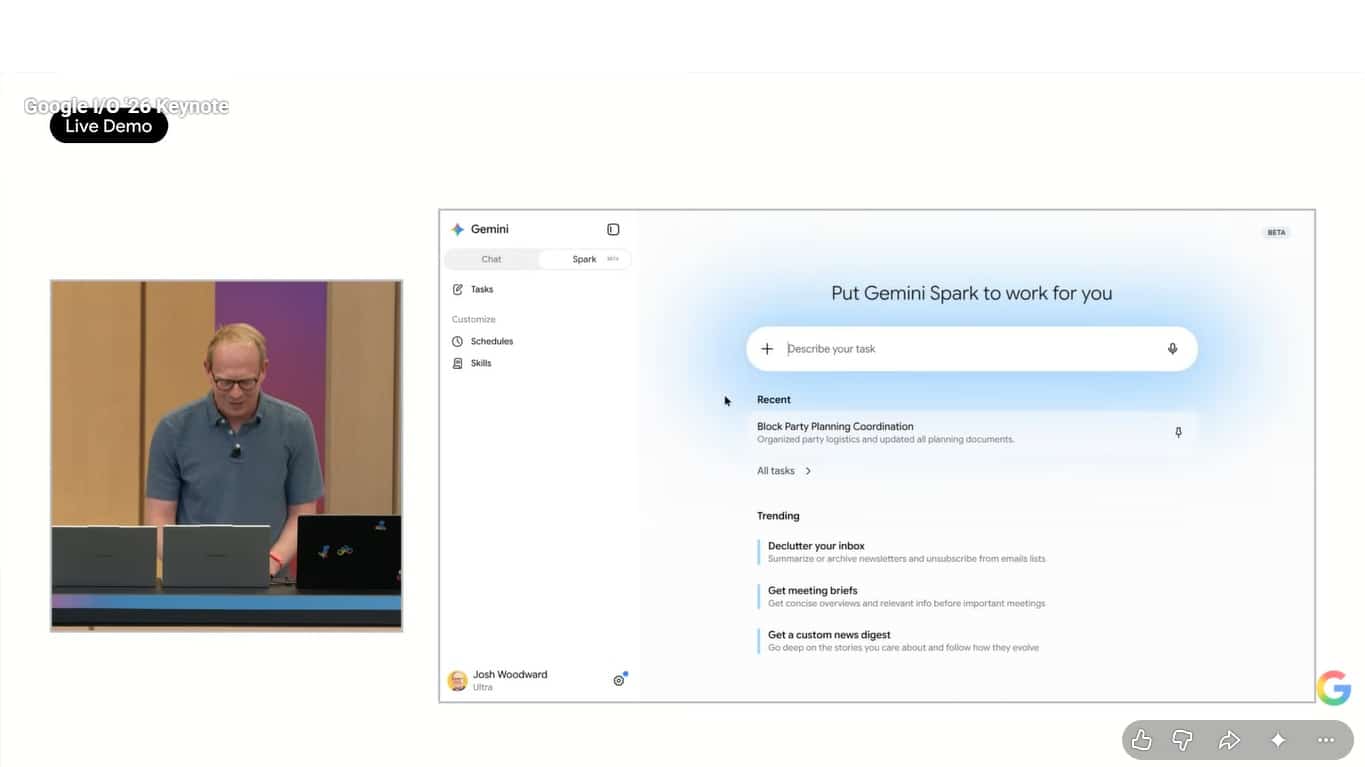Like the video with thumbs up

(x=1141, y=740)
